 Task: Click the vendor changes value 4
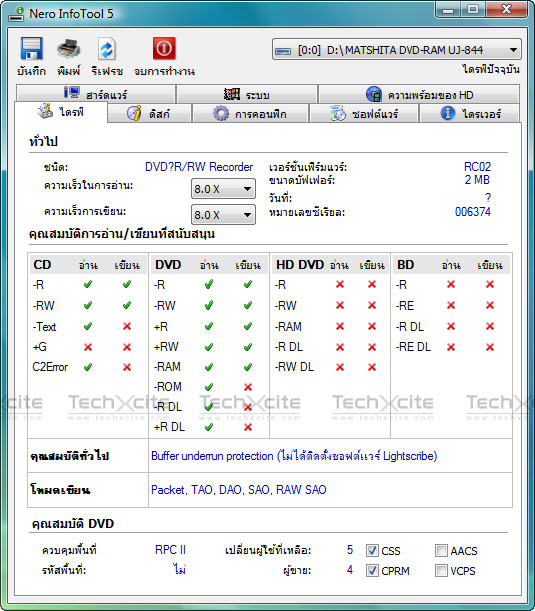click(350, 570)
